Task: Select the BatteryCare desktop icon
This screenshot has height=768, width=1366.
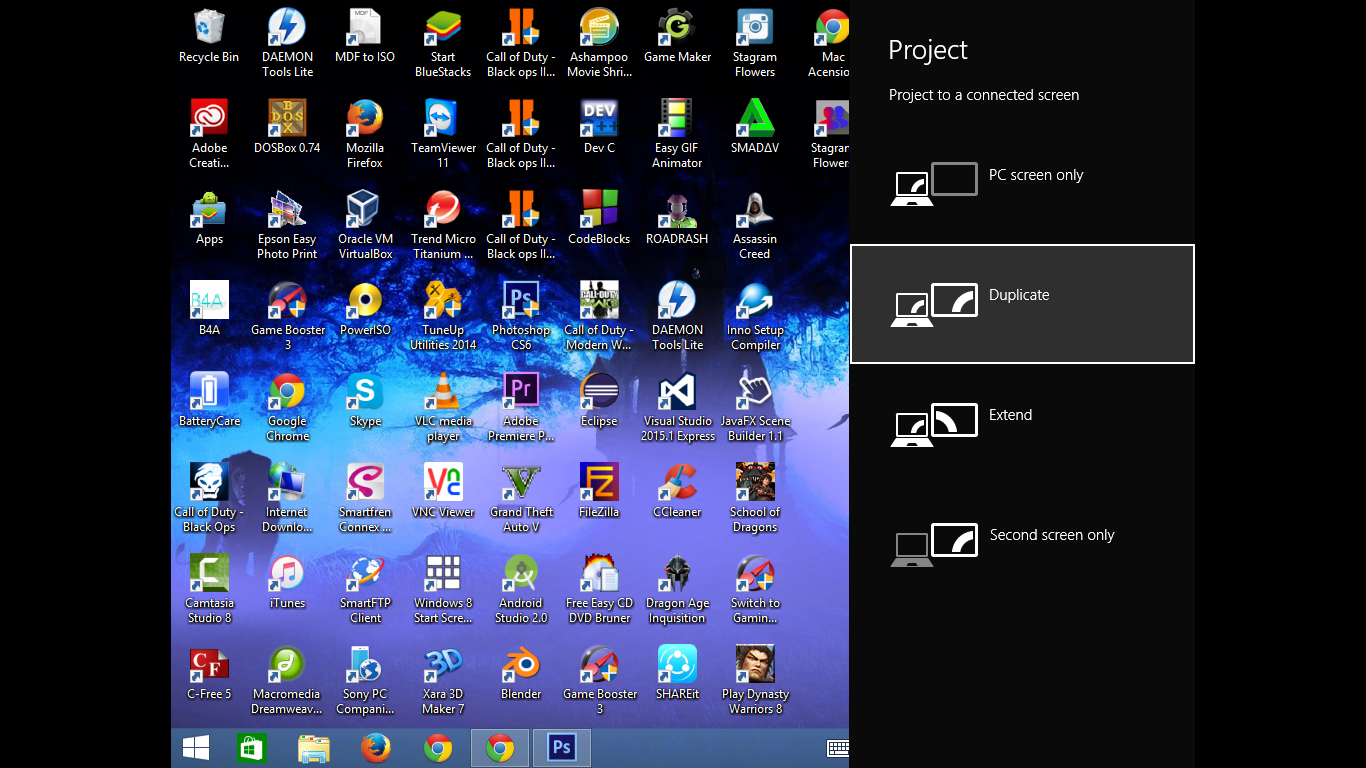Action: (209, 400)
